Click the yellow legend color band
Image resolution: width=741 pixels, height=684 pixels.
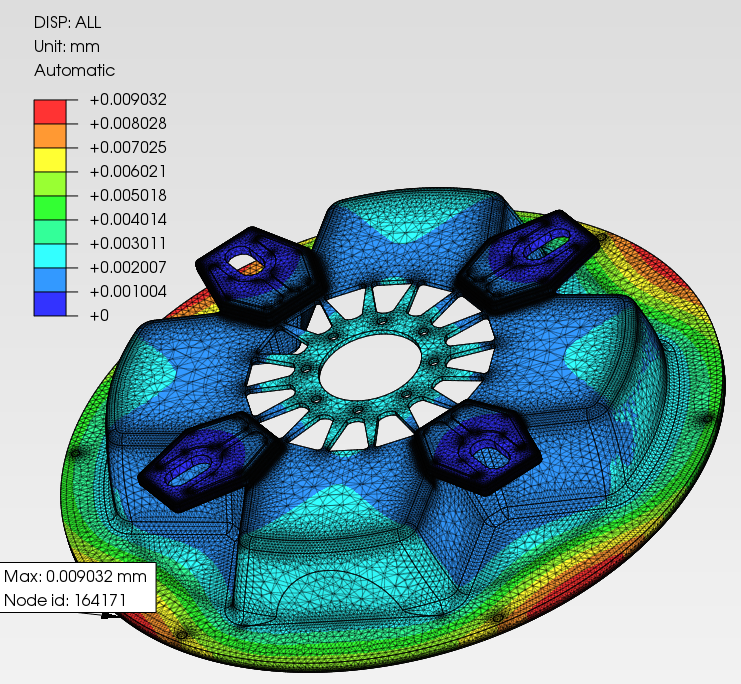coord(50,160)
